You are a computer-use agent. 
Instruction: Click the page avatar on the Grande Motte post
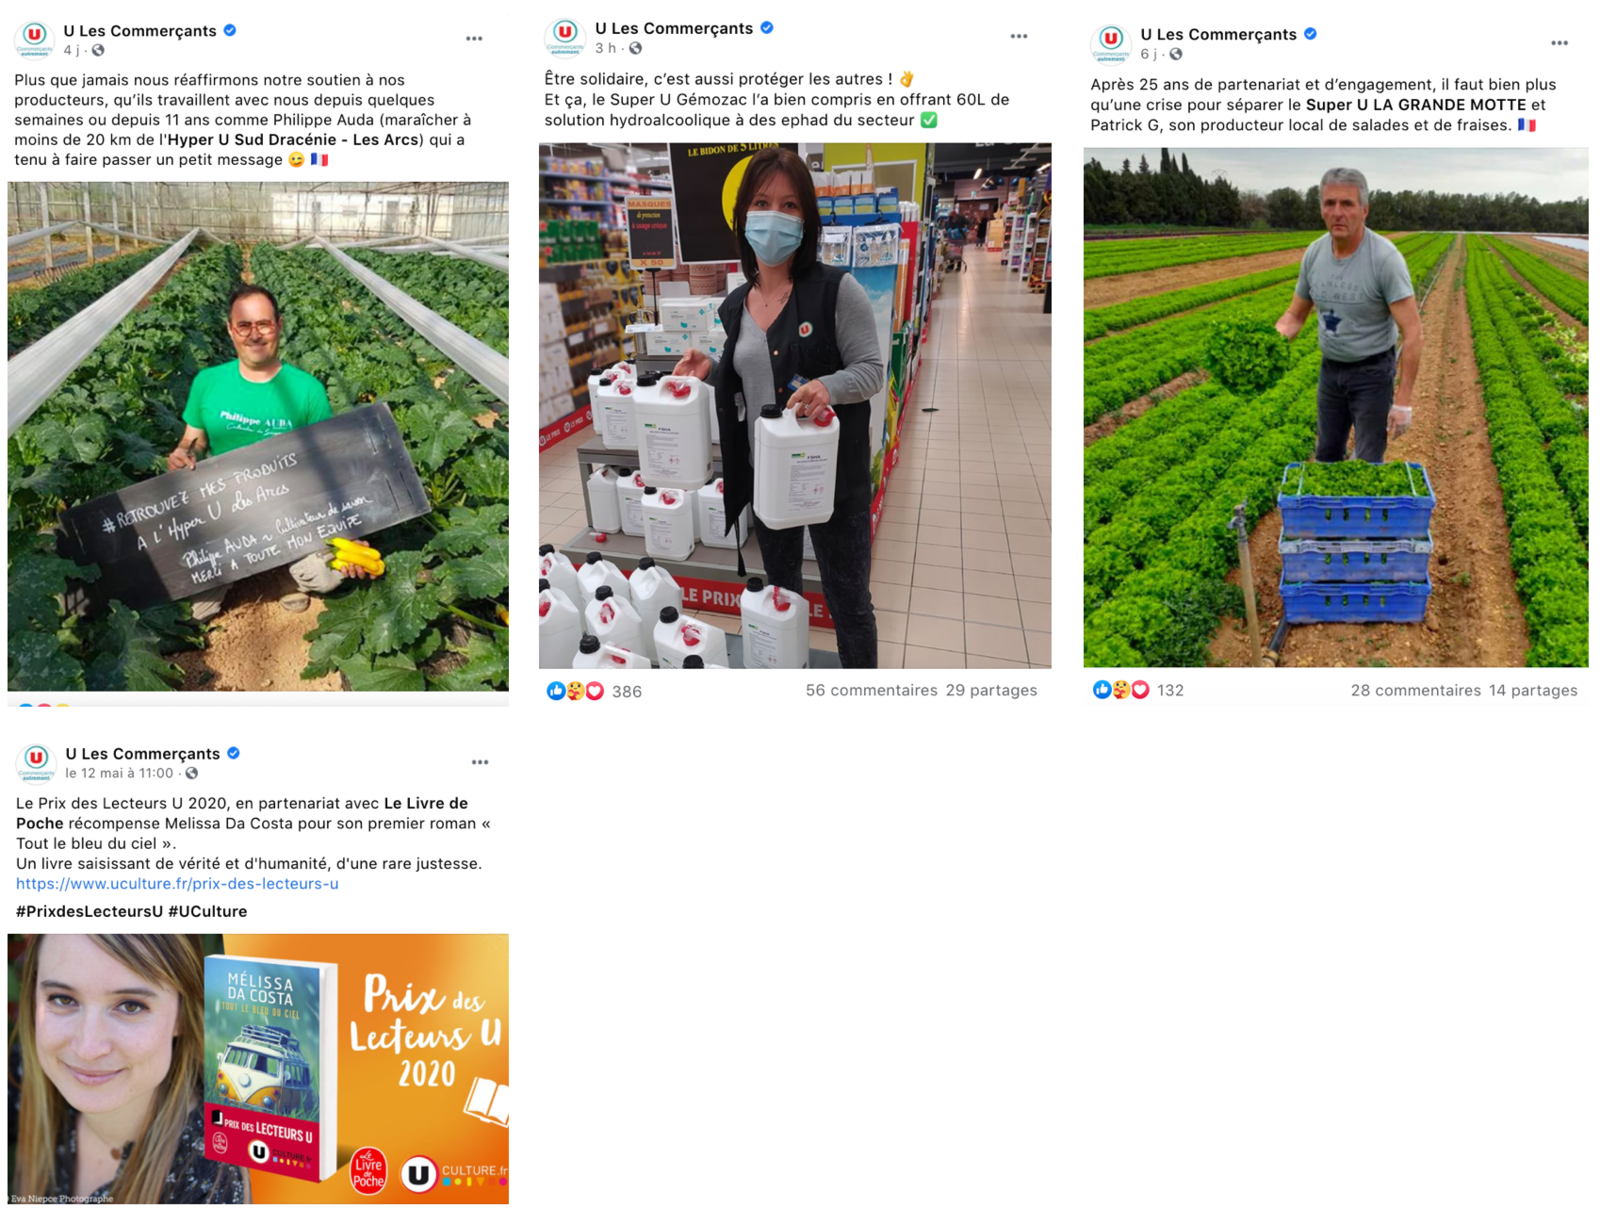1110,43
